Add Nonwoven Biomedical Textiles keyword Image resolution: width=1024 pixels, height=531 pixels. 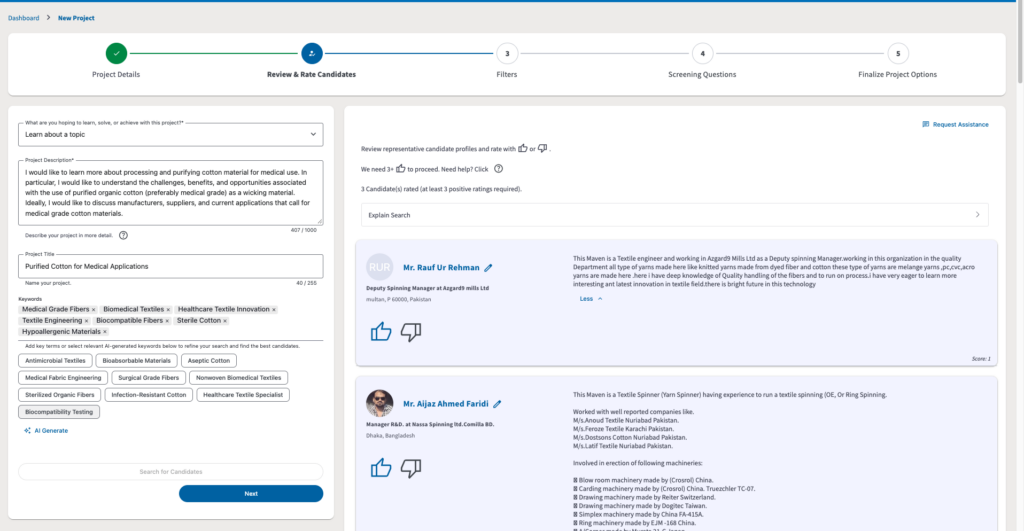click(238, 378)
